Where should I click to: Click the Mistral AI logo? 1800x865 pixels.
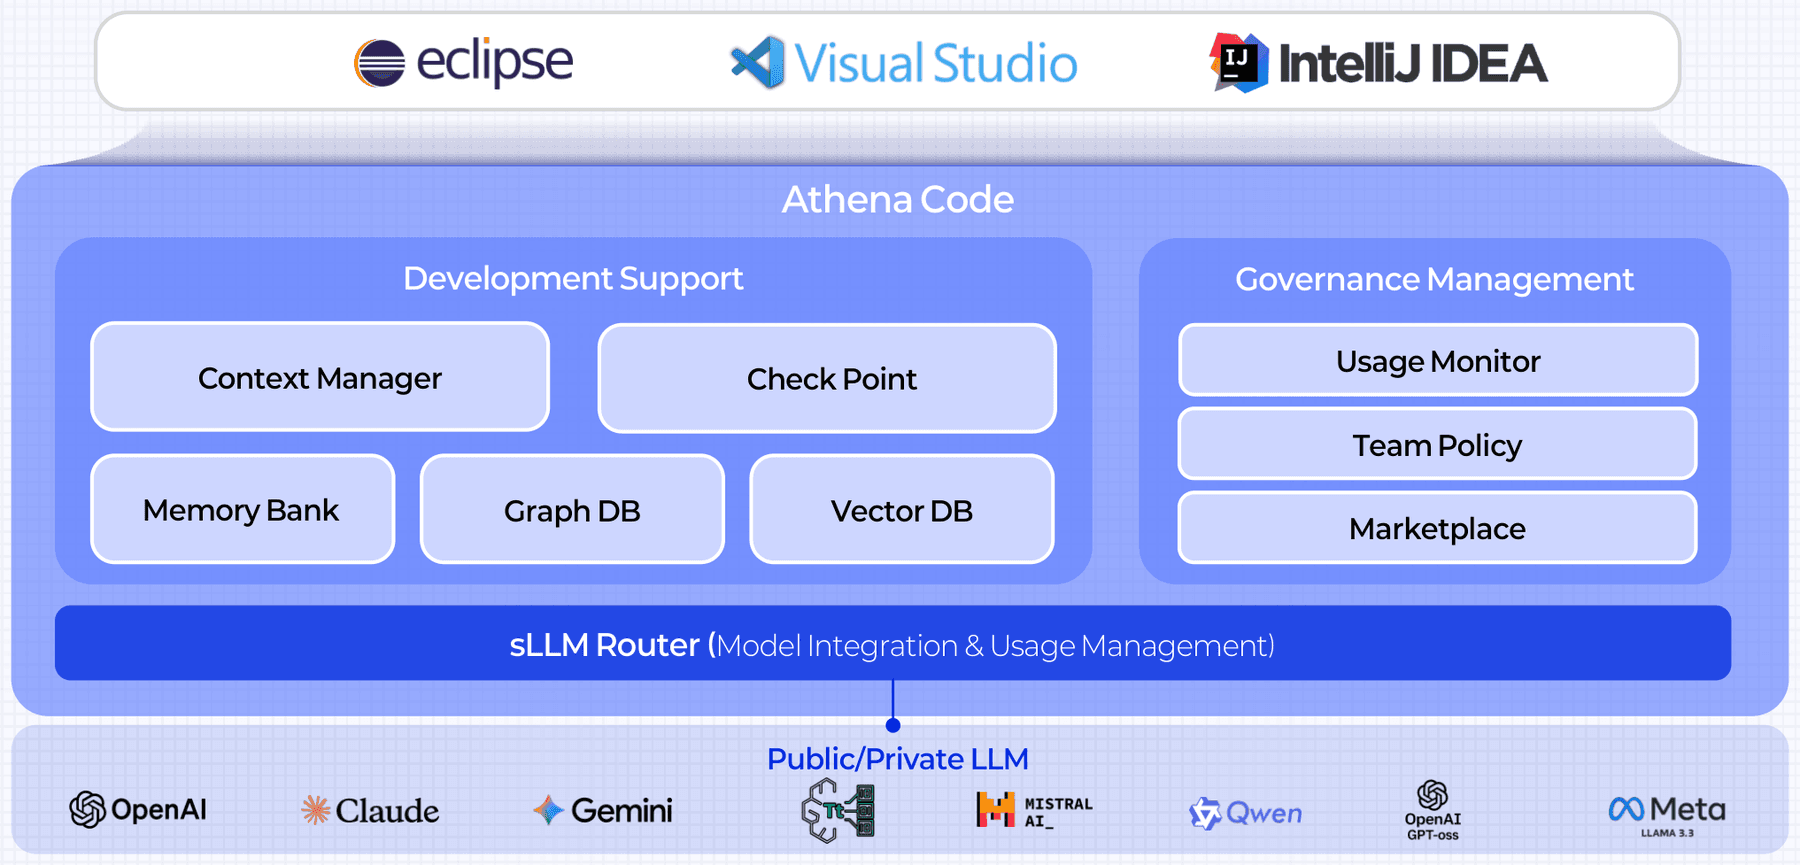pyautogui.click(x=996, y=809)
